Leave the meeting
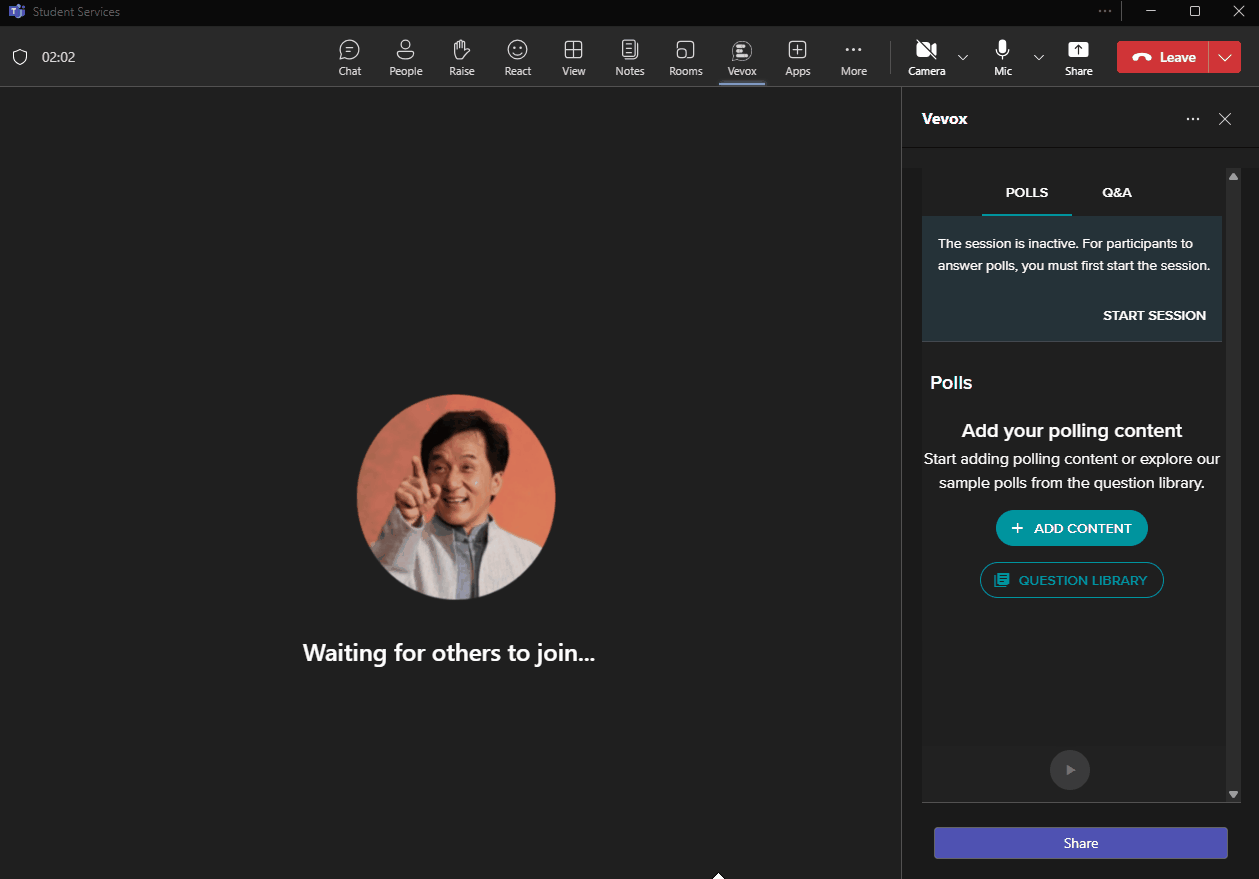The height and width of the screenshot is (879, 1259). click(x=1163, y=57)
